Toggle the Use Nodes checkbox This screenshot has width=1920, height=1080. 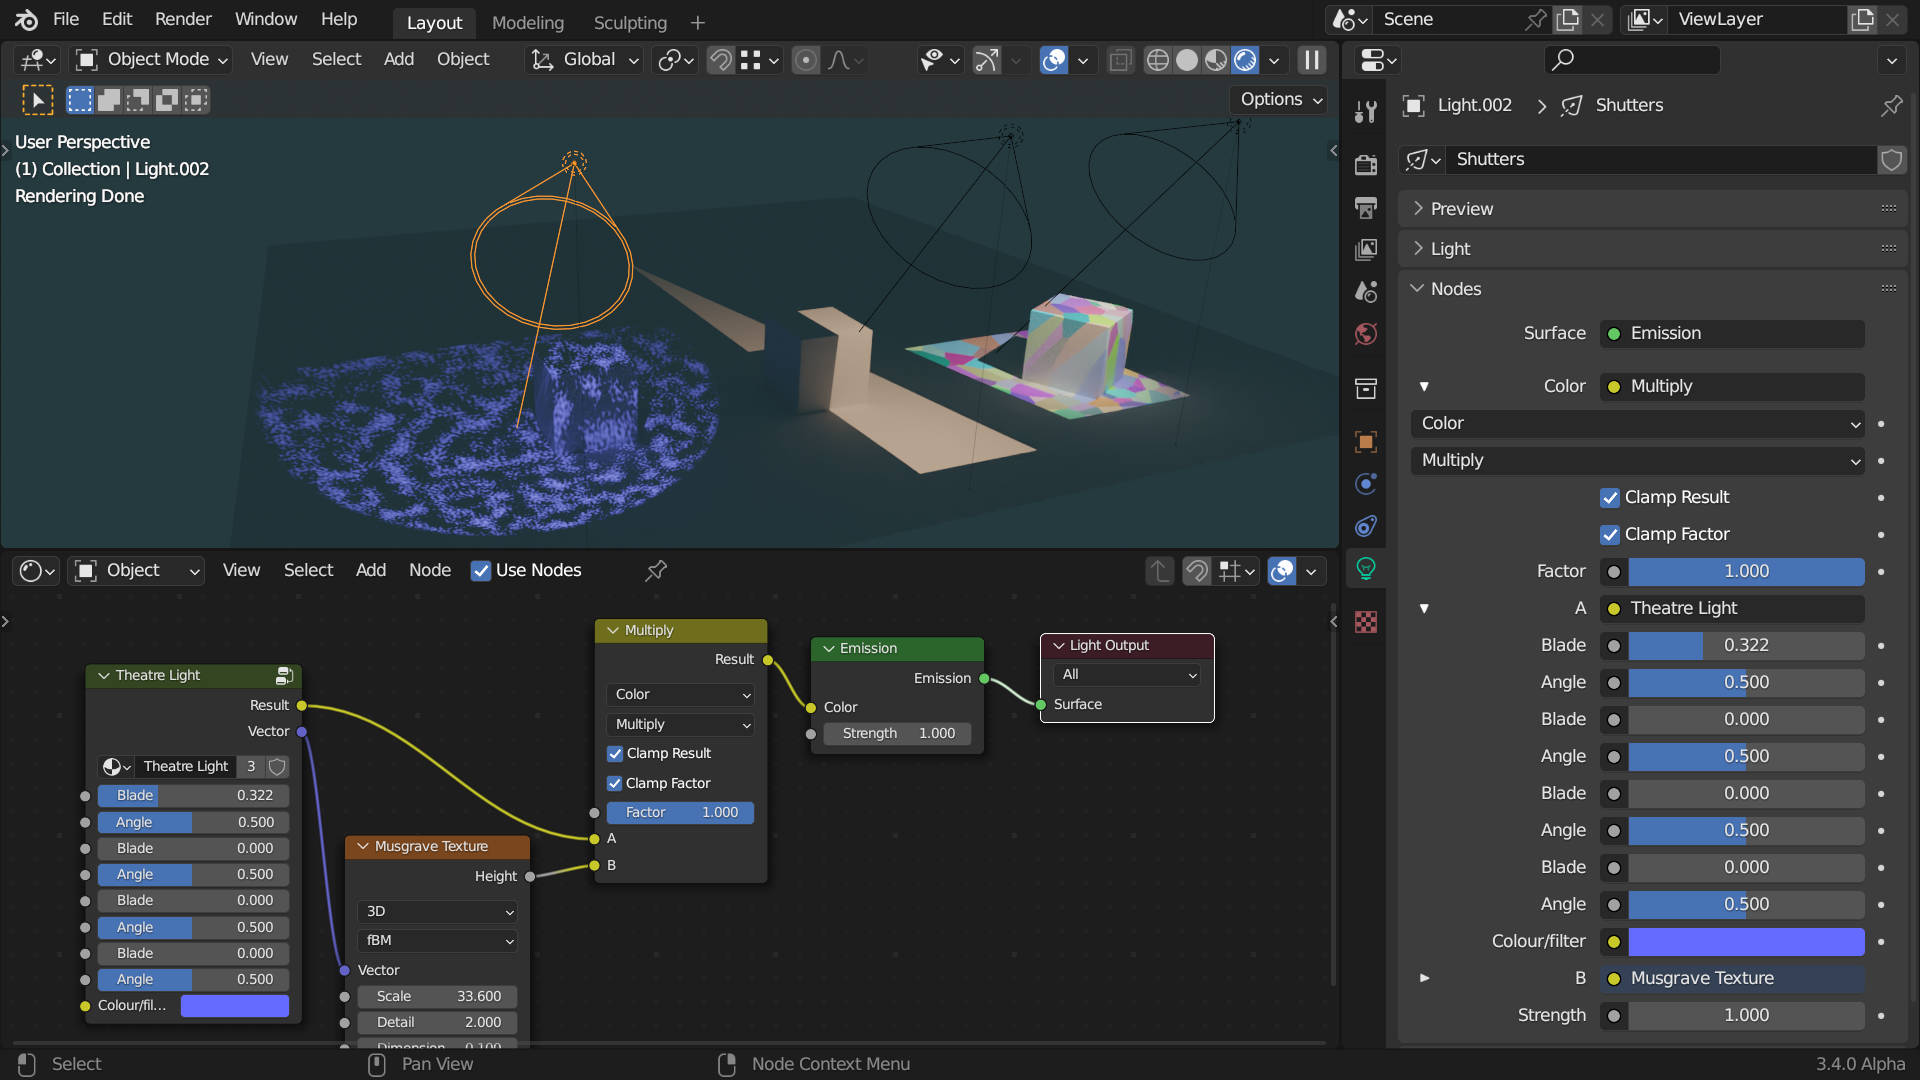tap(481, 570)
